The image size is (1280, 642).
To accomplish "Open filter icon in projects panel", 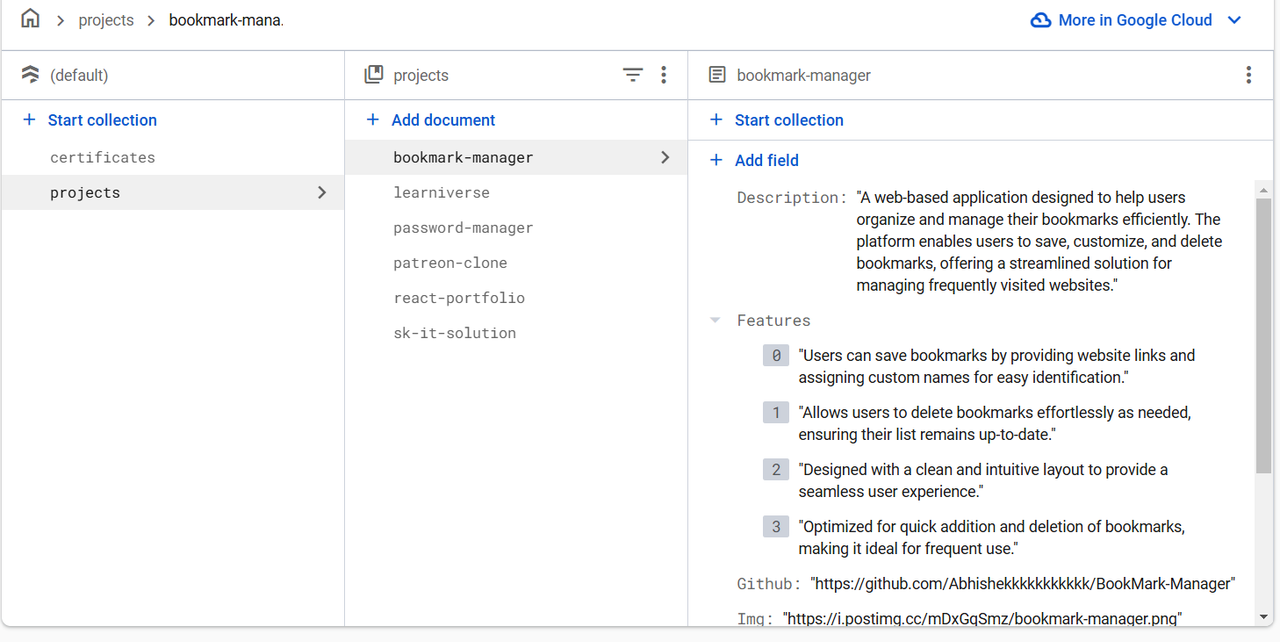I will (x=632, y=75).
